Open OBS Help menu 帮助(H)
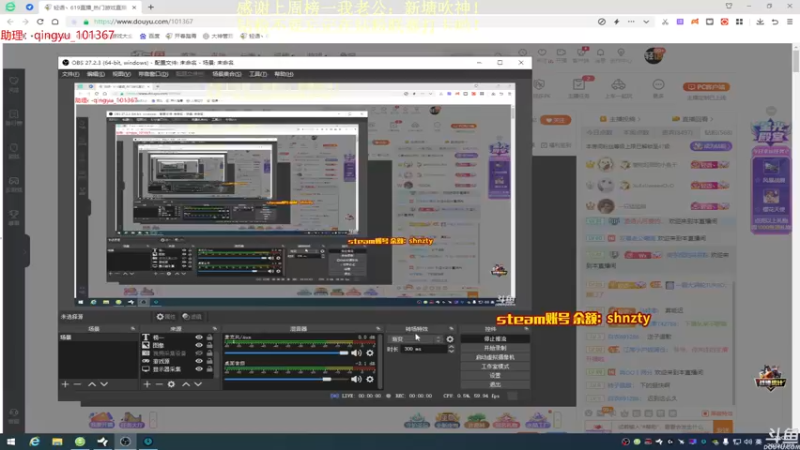The image size is (800, 450). [x=284, y=74]
